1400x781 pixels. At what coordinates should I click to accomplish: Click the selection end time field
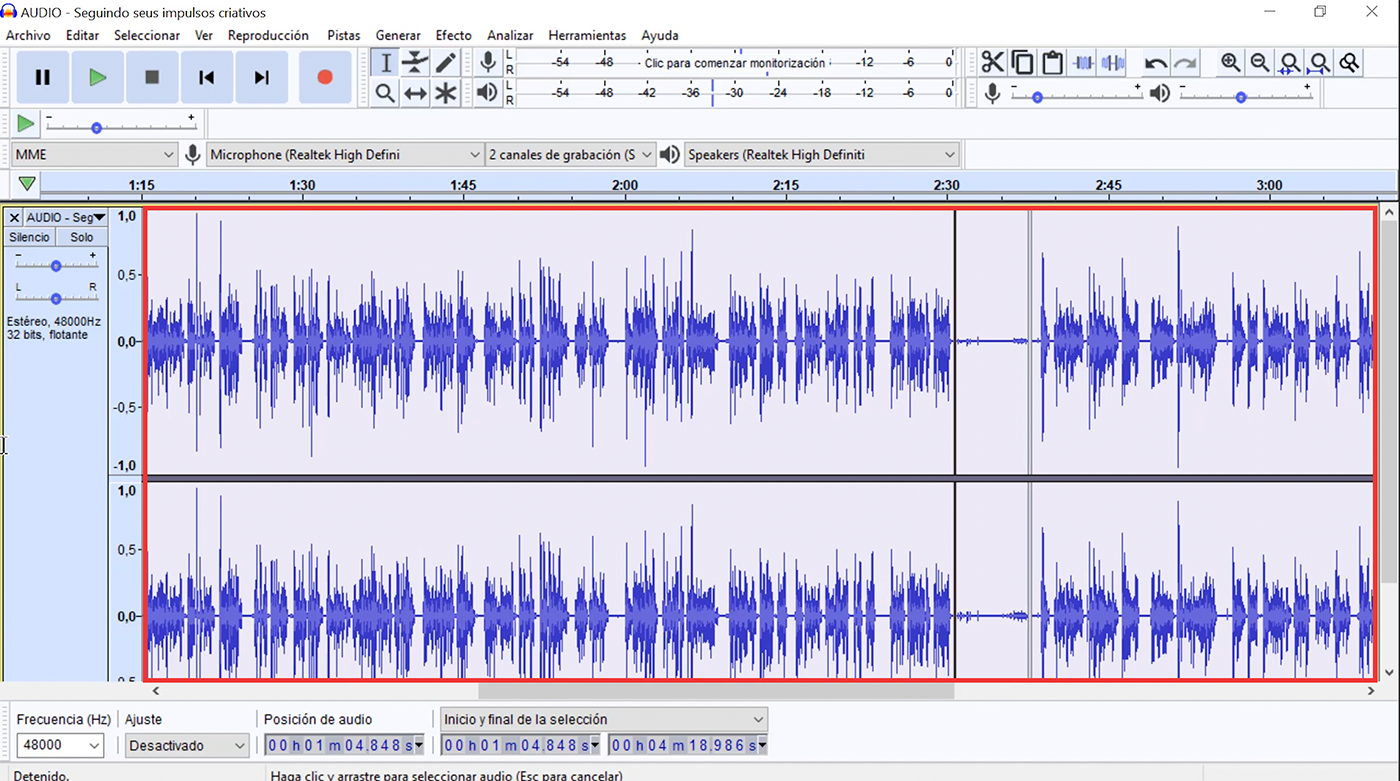pyautogui.click(x=688, y=745)
